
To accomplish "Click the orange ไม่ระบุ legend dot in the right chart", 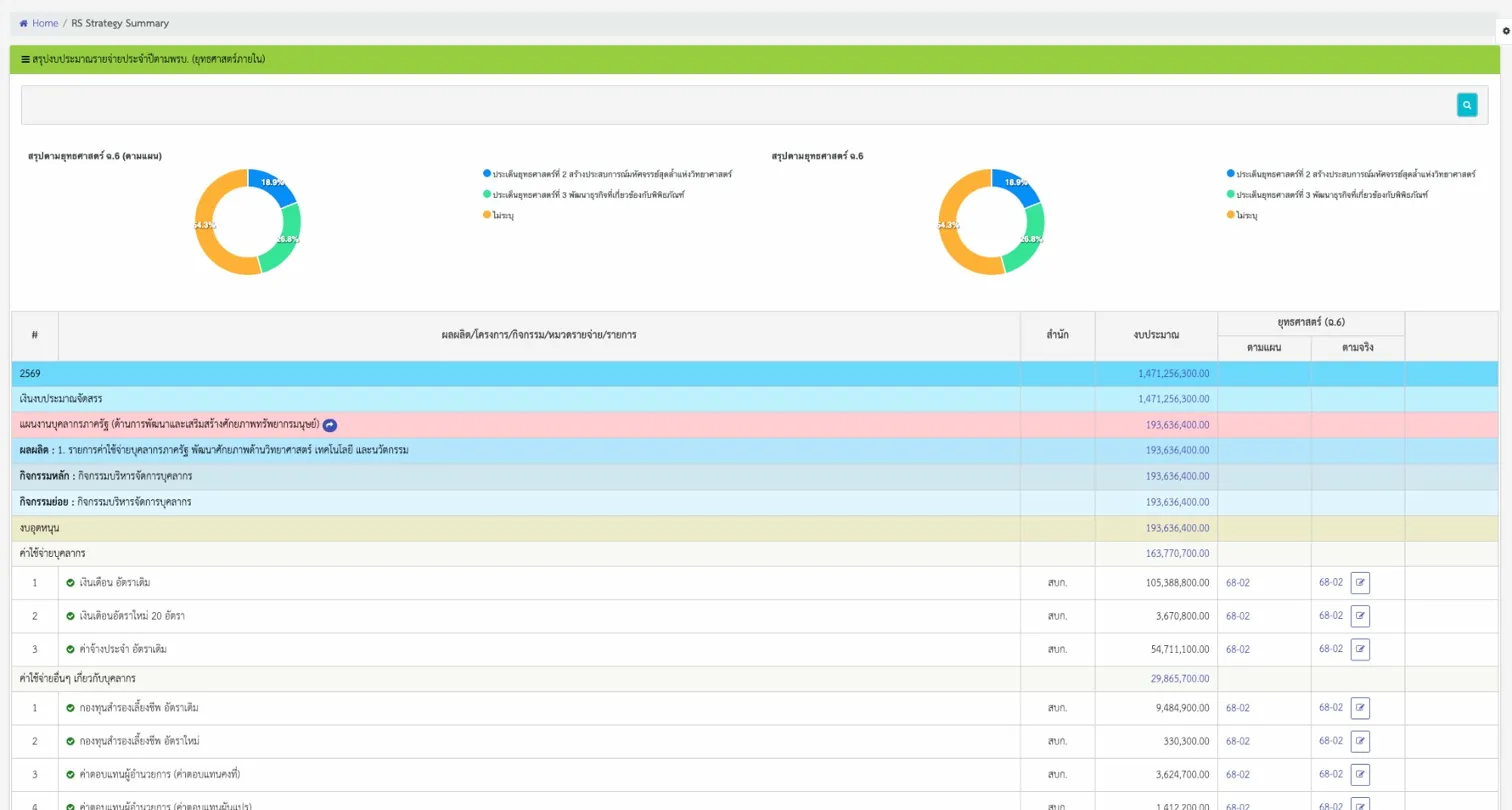I will coord(1230,215).
